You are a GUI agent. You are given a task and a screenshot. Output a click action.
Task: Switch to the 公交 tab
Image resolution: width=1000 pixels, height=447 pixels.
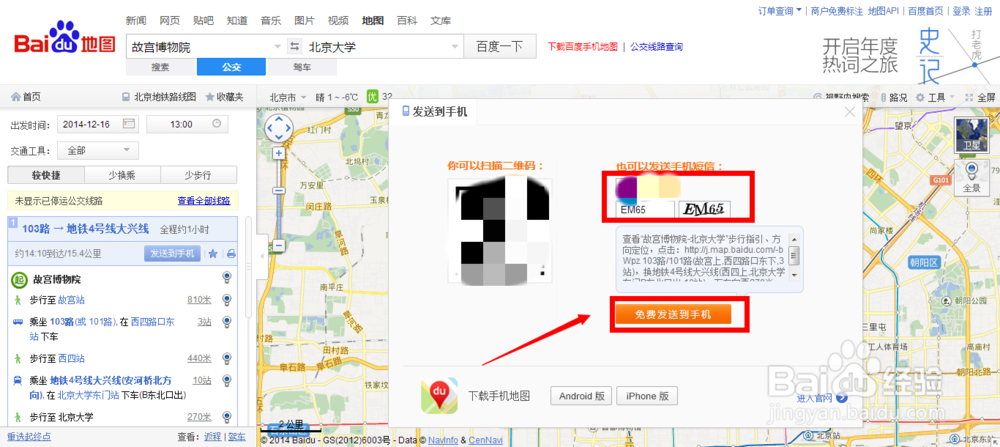coord(231,67)
